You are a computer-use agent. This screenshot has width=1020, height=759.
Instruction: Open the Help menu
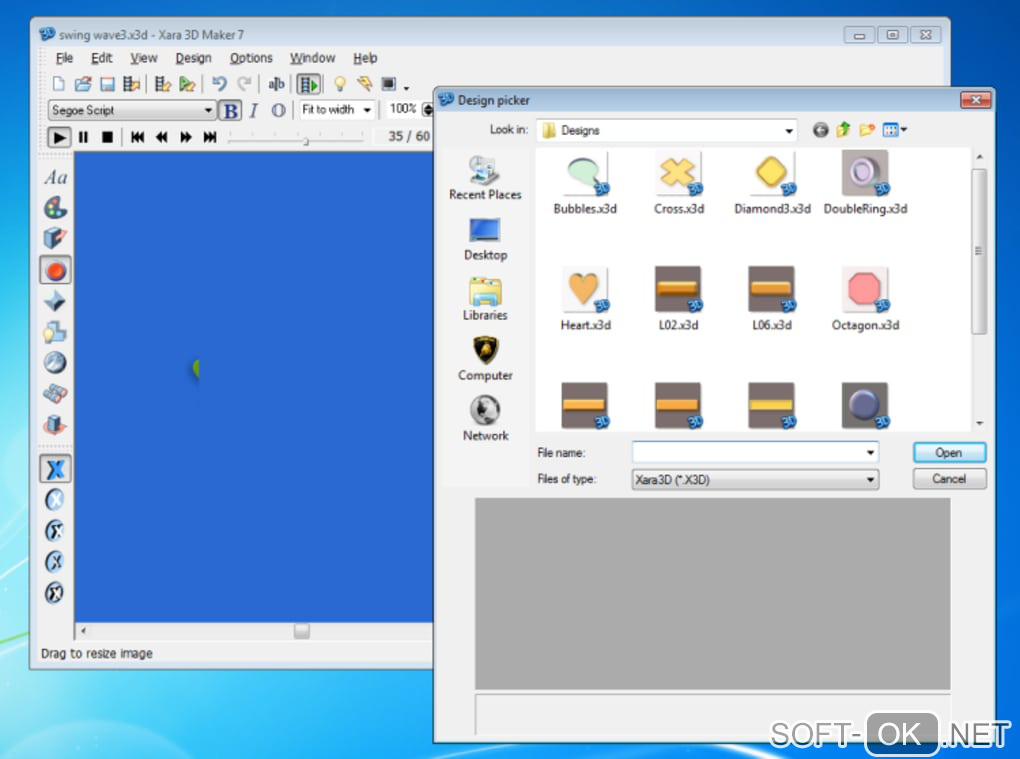point(365,58)
